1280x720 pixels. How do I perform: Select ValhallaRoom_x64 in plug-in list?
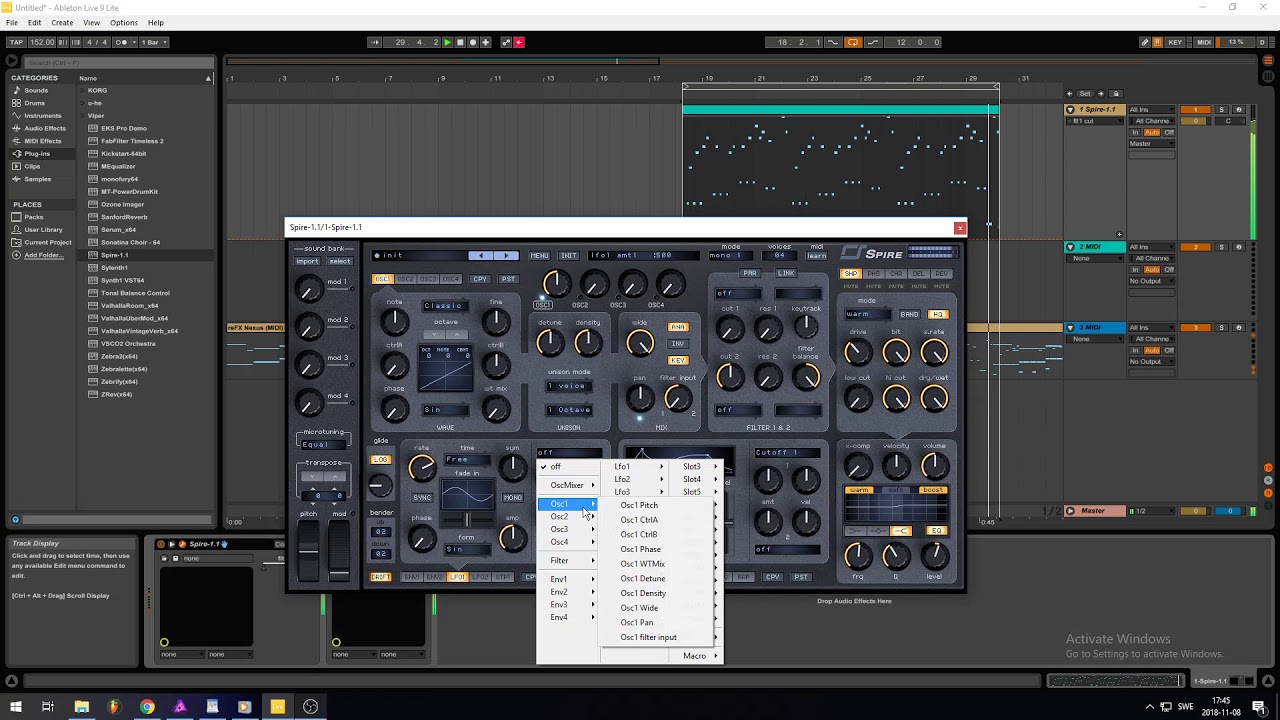tap(129, 306)
